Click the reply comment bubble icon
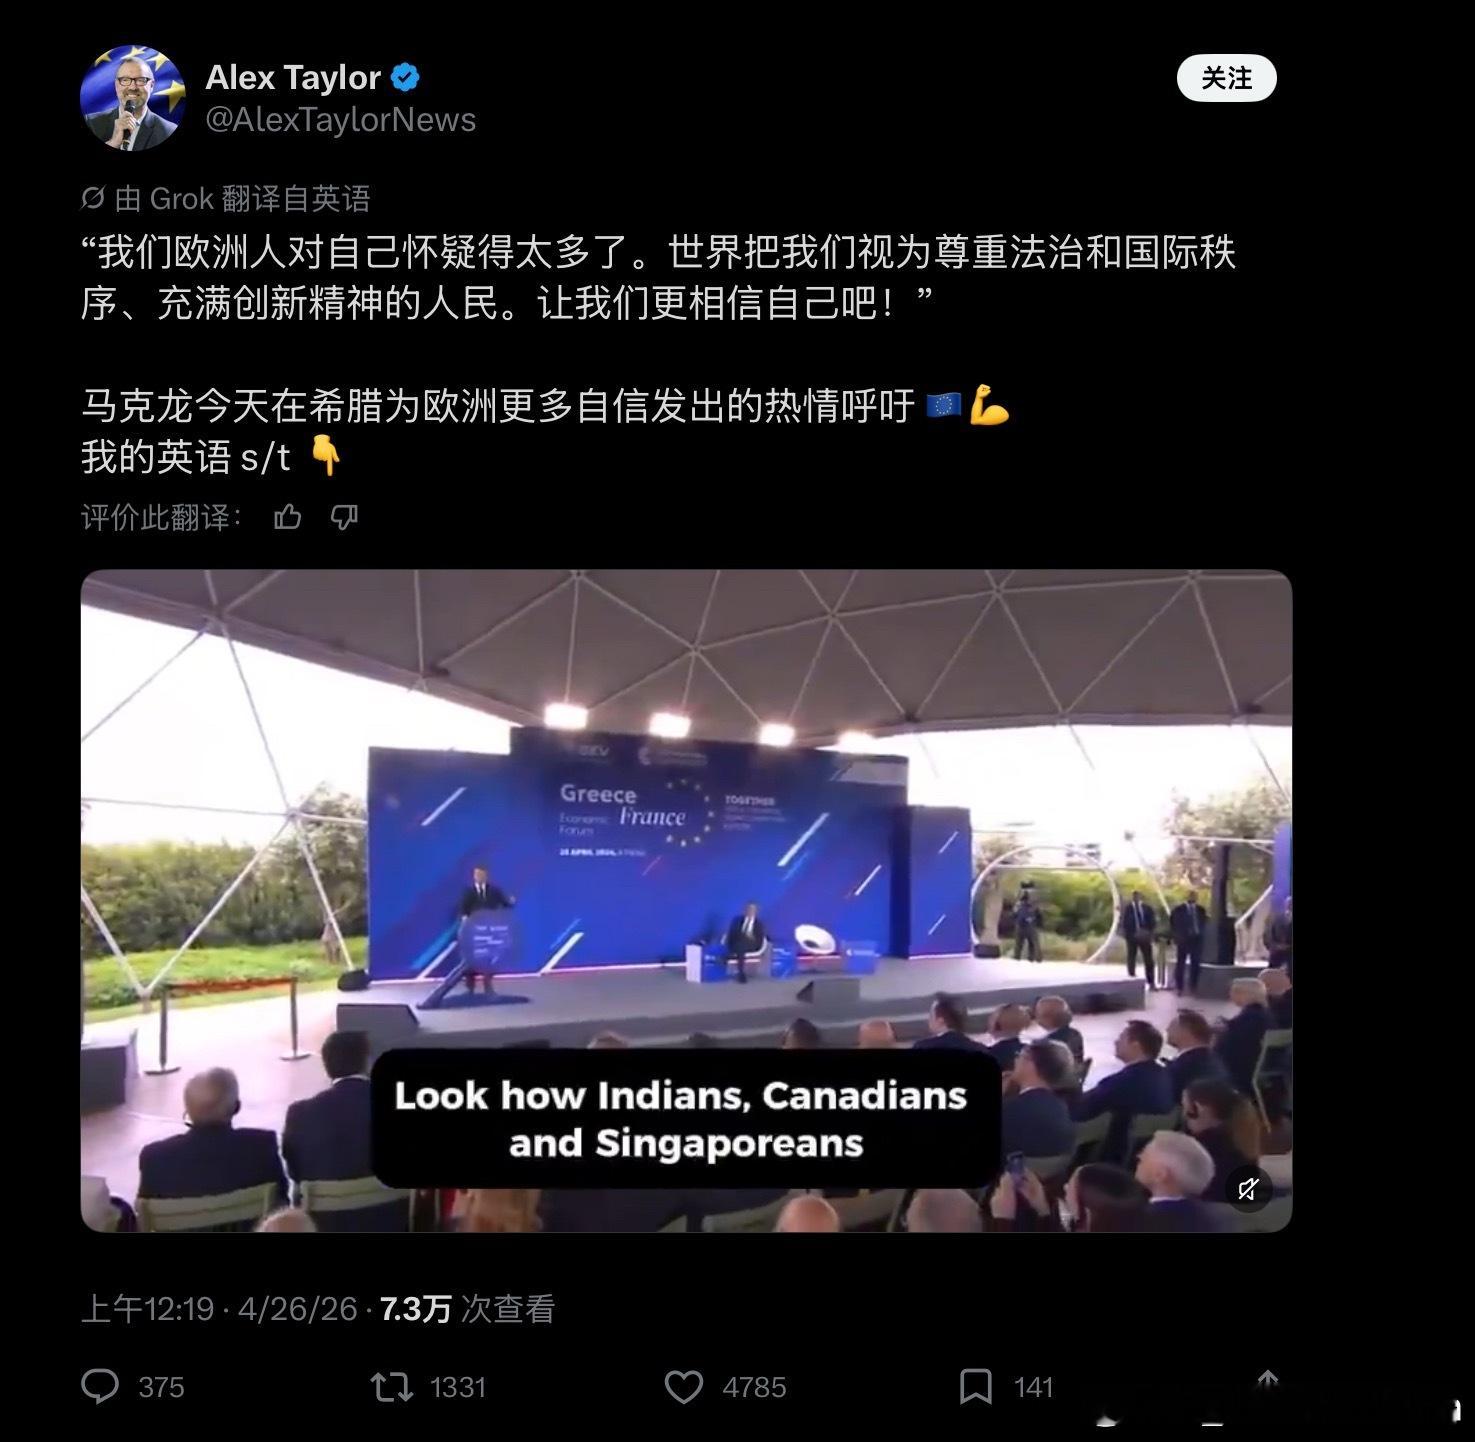This screenshot has width=1475, height=1442. [100, 1386]
